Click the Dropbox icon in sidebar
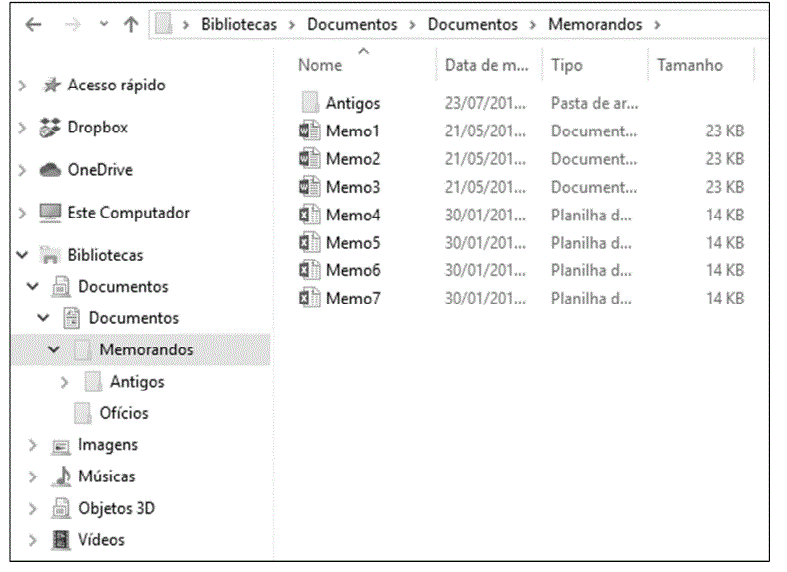This screenshot has height=572, width=787. [x=50, y=127]
